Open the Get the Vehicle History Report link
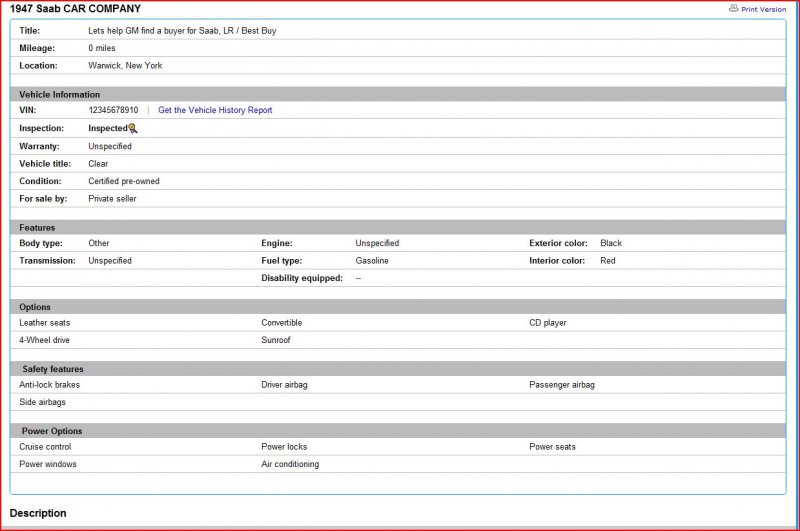Viewport: 800px width, 531px height. pyautogui.click(x=215, y=110)
